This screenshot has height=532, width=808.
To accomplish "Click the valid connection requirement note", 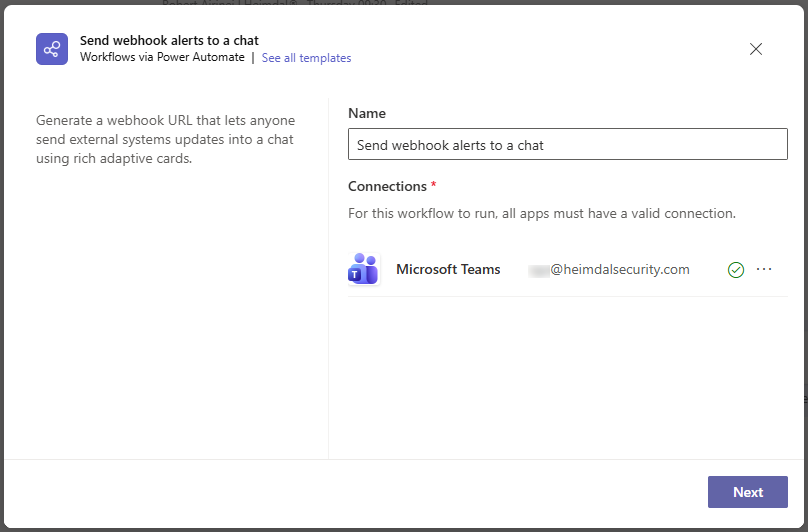I will [x=542, y=213].
